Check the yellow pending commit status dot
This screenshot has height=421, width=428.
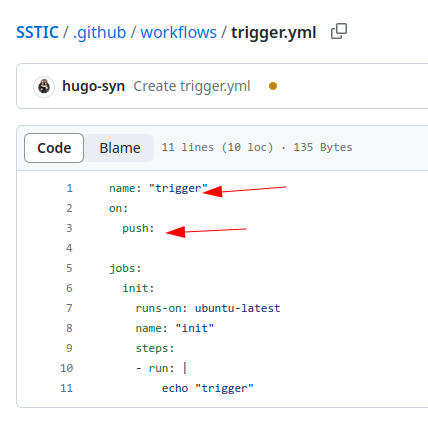[273, 86]
